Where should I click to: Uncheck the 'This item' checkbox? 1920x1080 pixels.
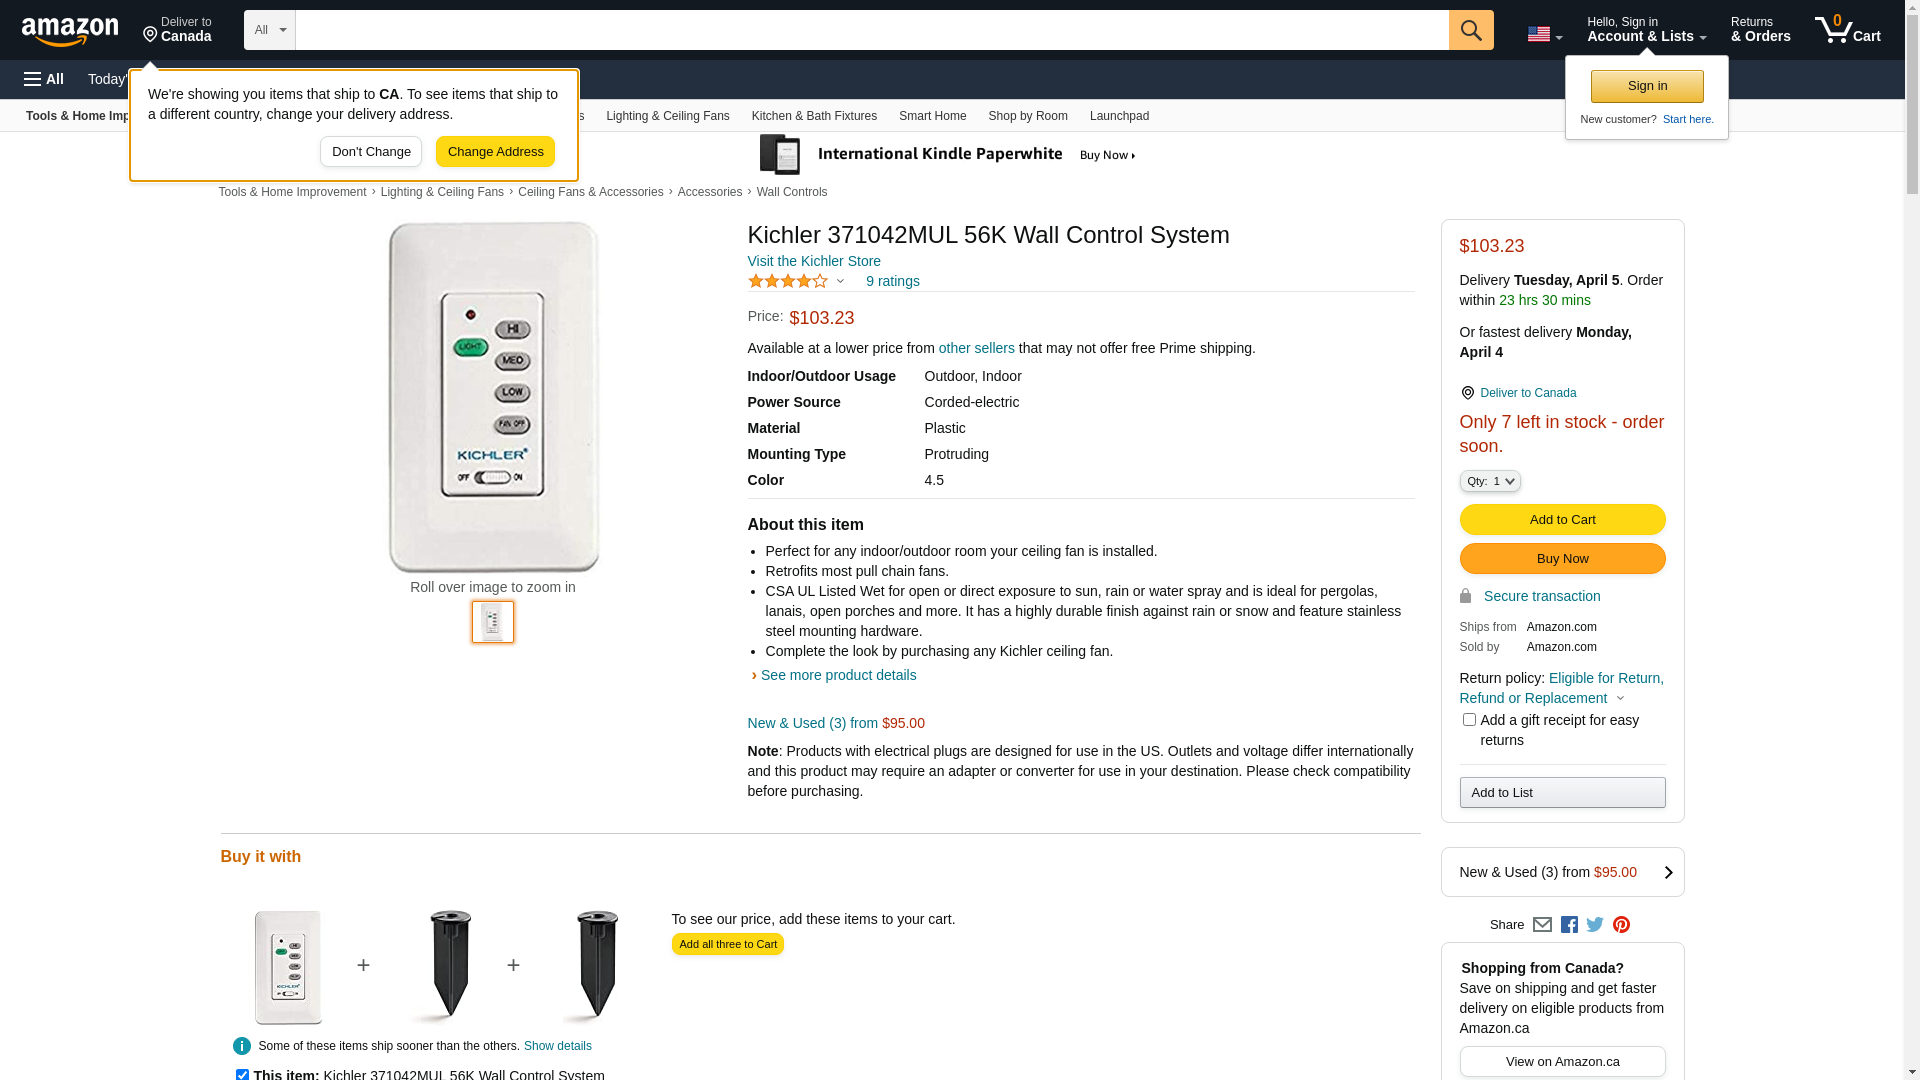coord(242,1075)
